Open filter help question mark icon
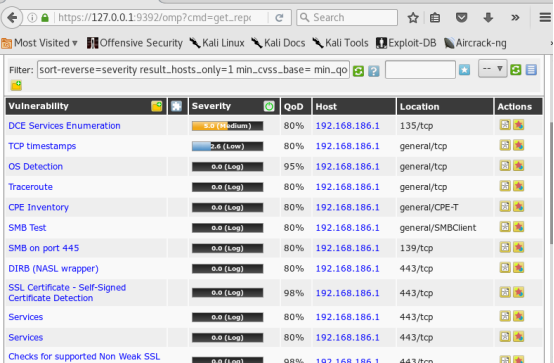 pyautogui.click(x=373, y=71)
